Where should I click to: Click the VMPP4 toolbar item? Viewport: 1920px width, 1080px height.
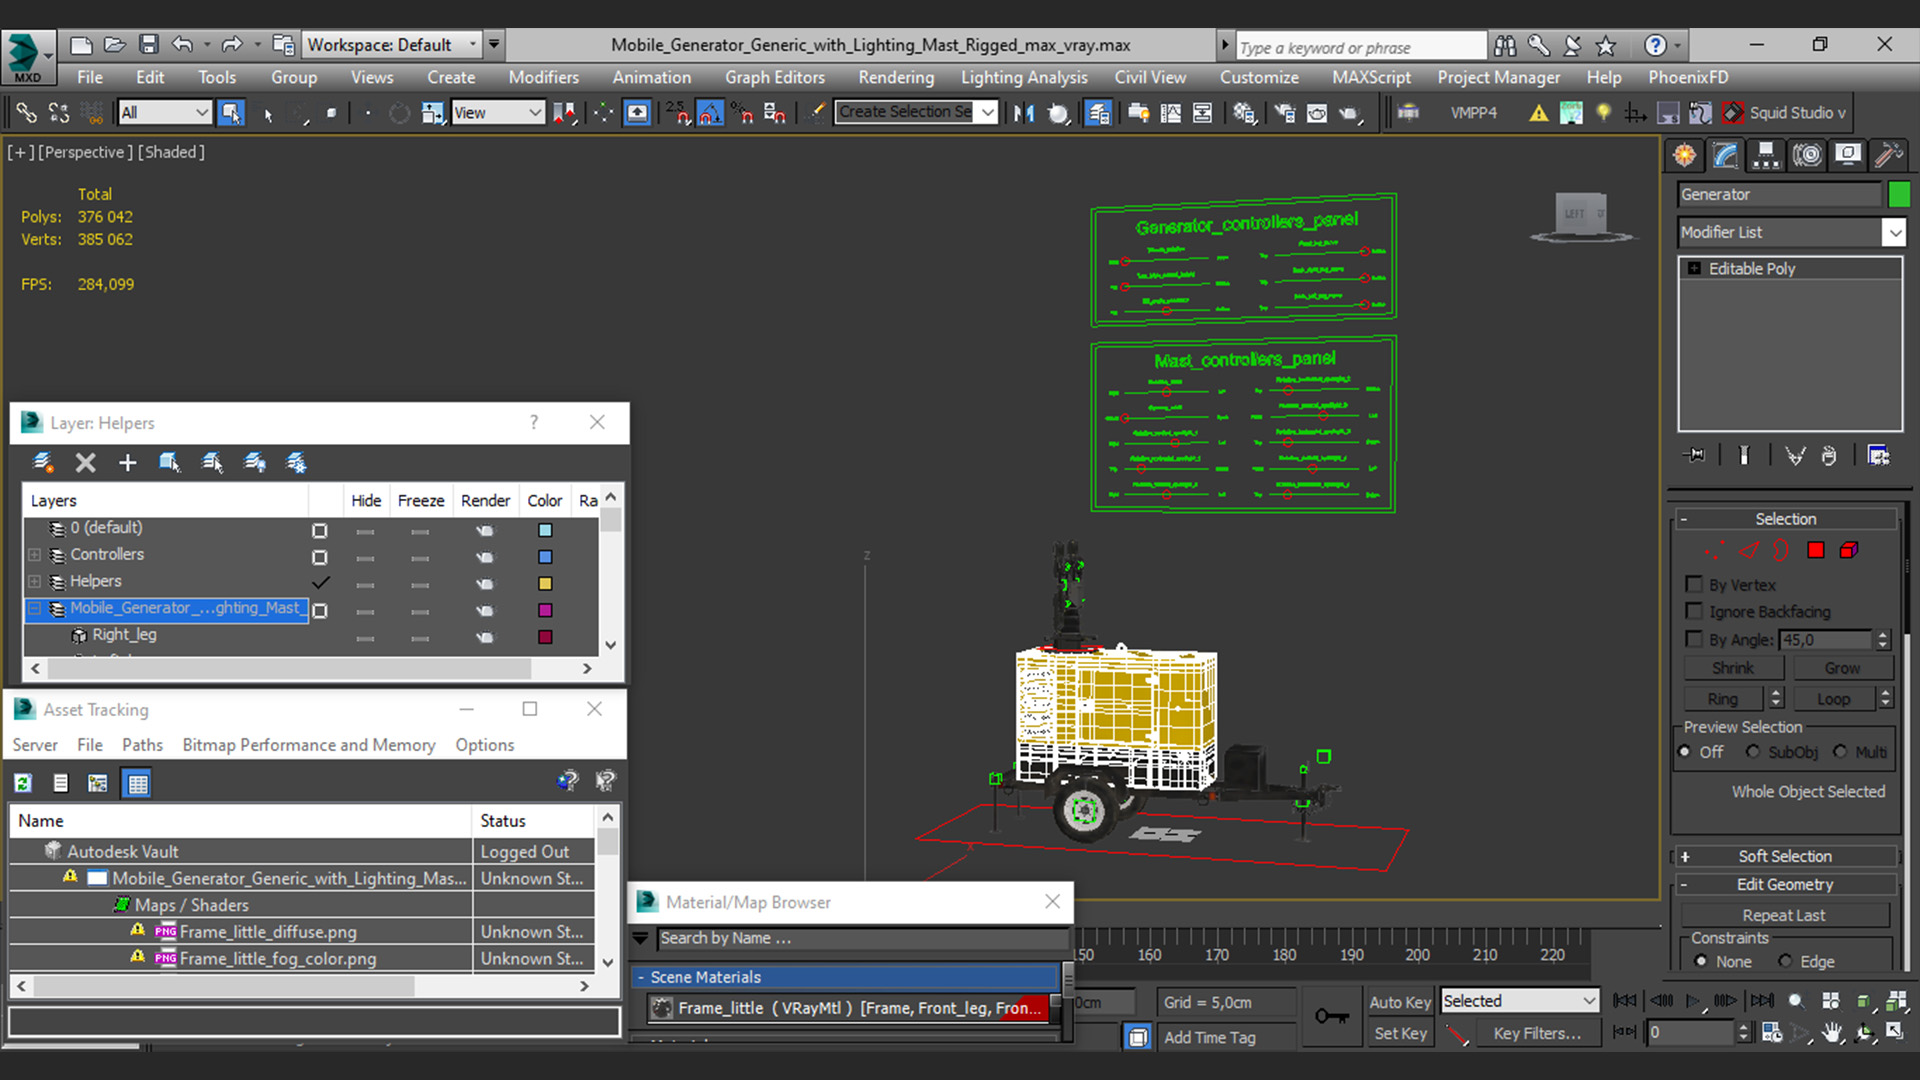[x=1473, y=113]
